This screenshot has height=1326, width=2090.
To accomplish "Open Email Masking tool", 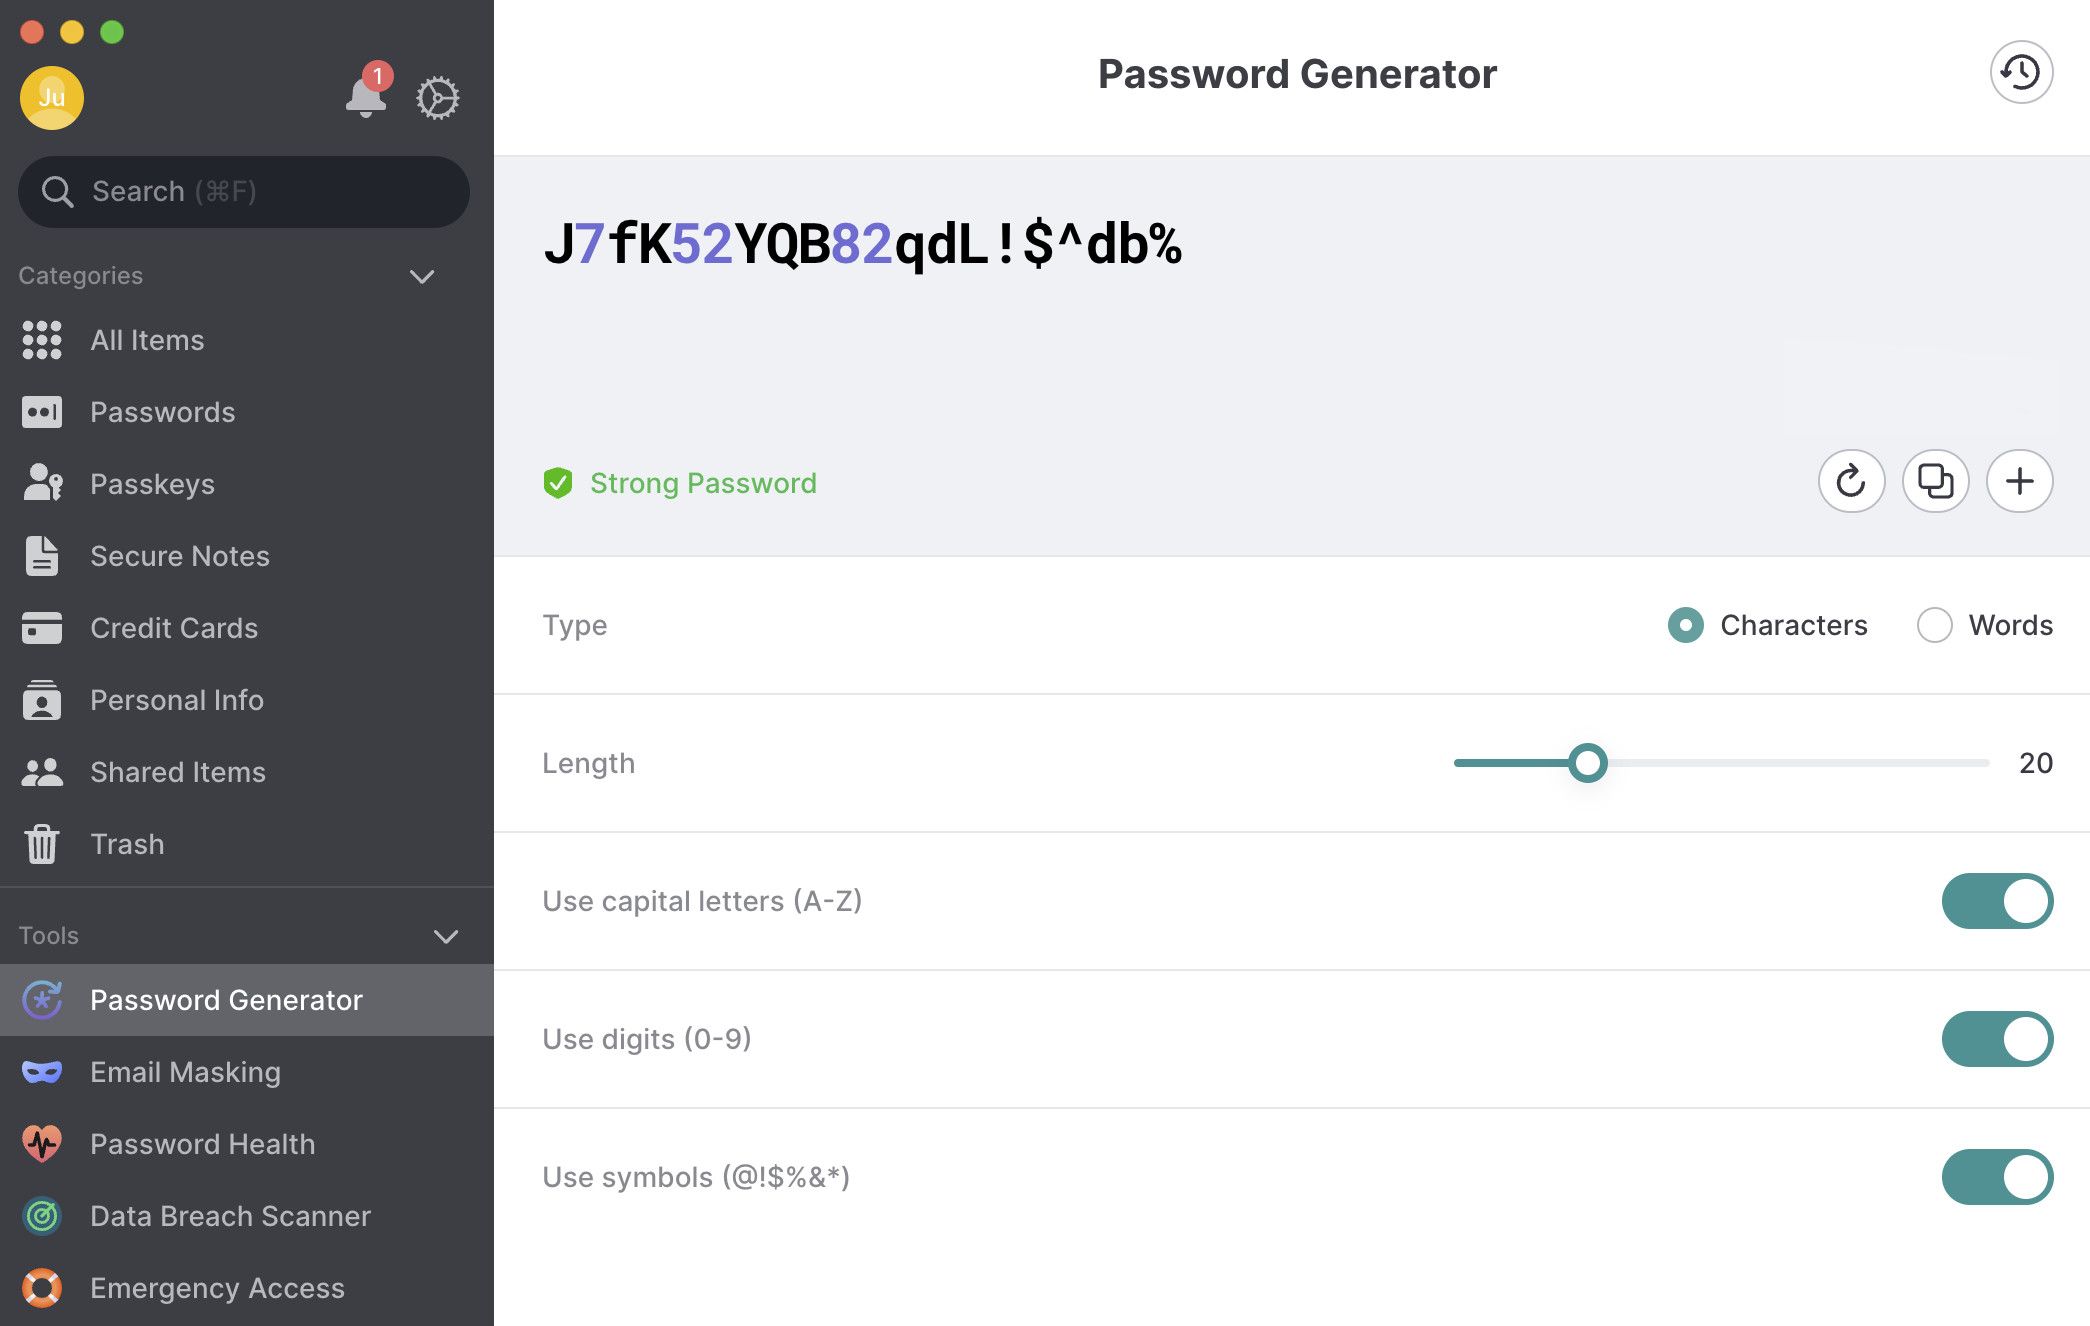I will coord(186,1070).
